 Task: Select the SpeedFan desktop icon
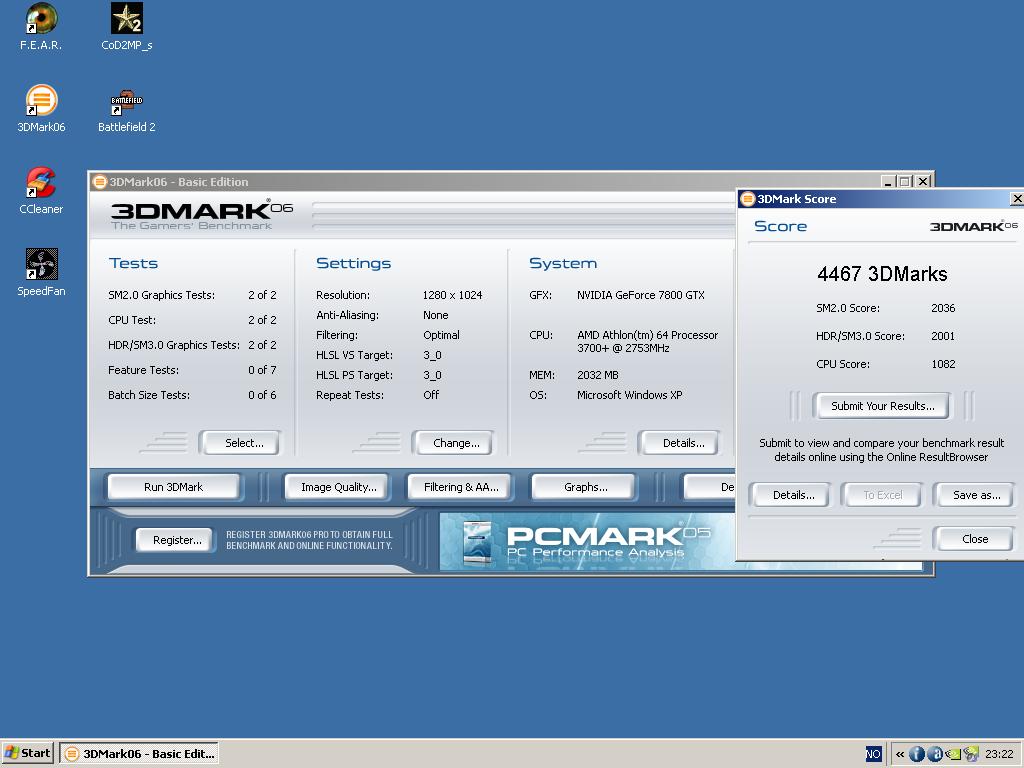pyautogui.click(x=41, y=272)
